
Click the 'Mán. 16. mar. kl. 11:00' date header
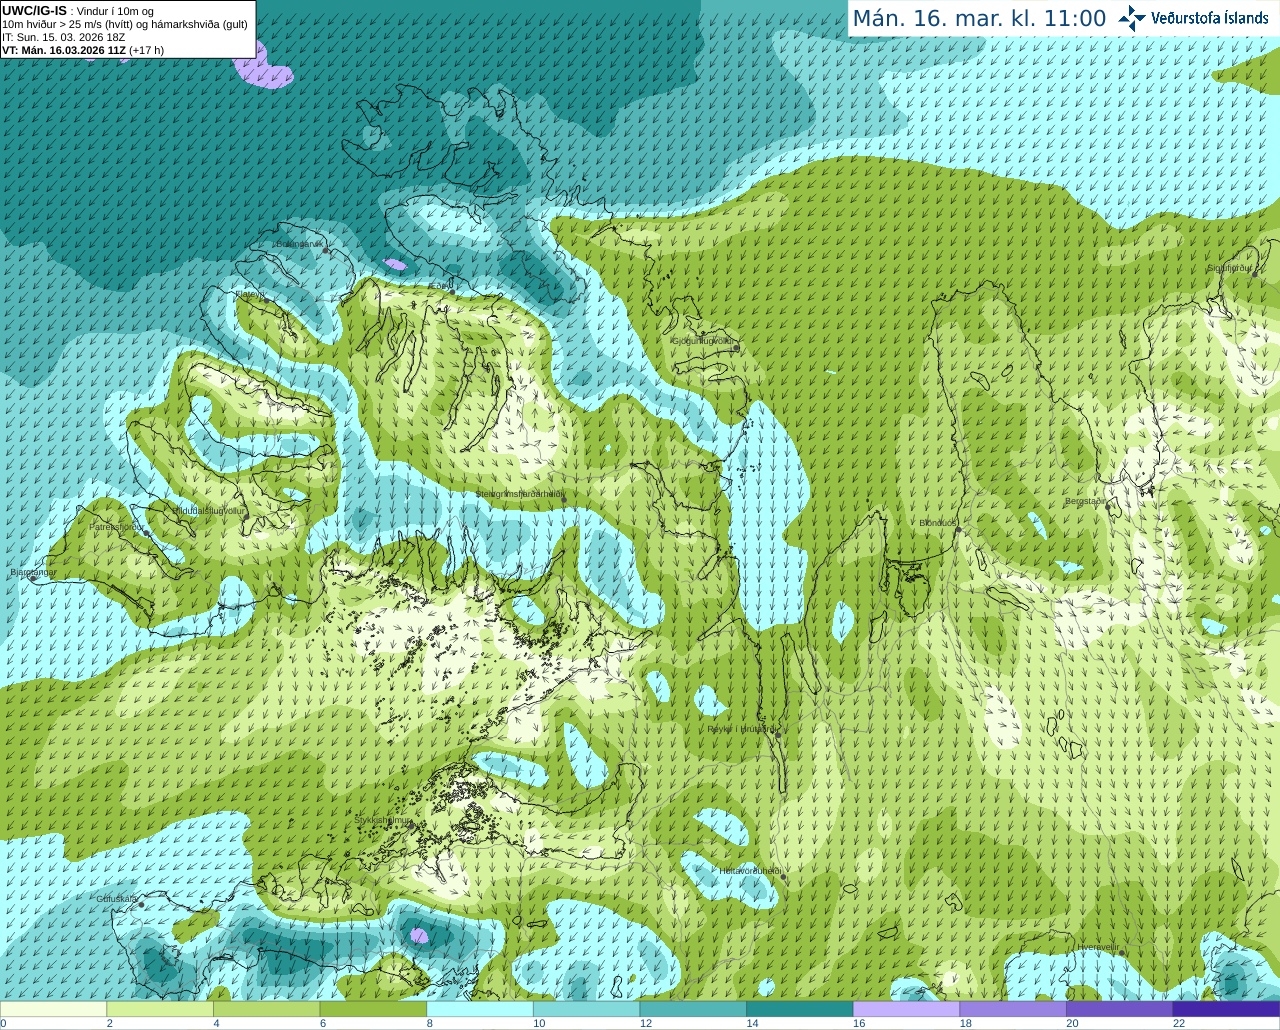(x=979, y=18)
